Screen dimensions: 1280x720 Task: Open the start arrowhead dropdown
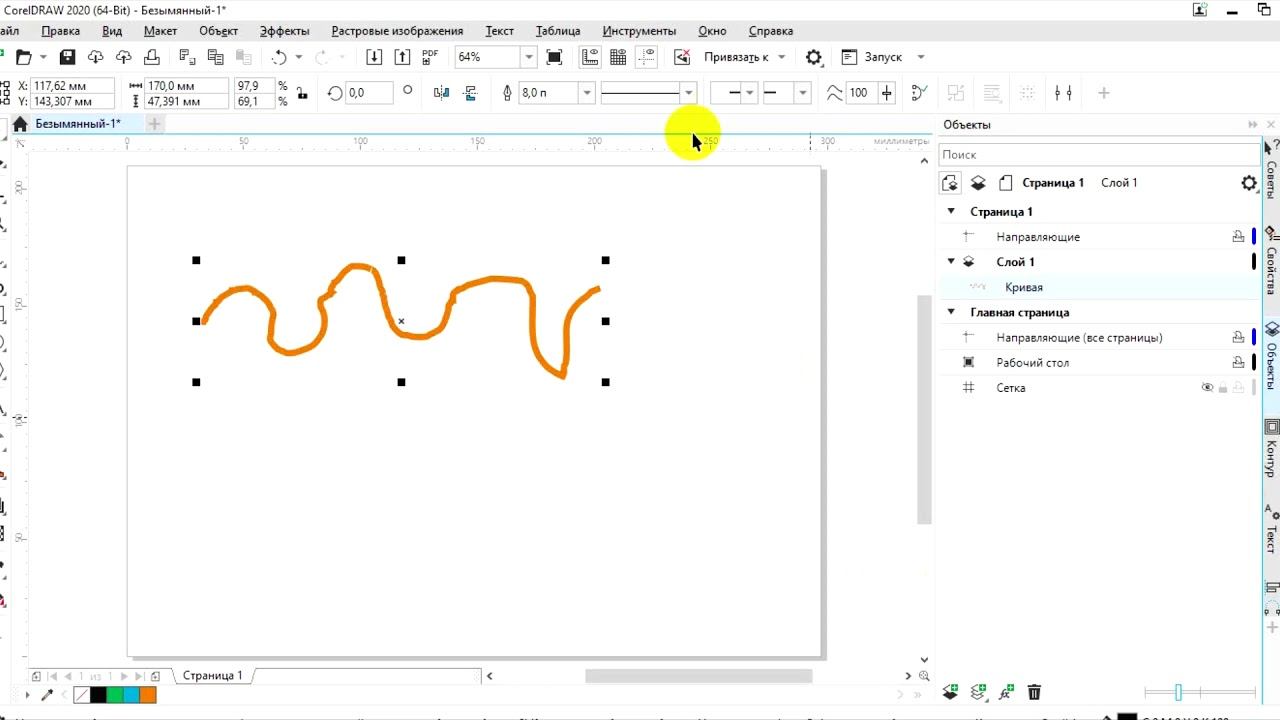750,93
